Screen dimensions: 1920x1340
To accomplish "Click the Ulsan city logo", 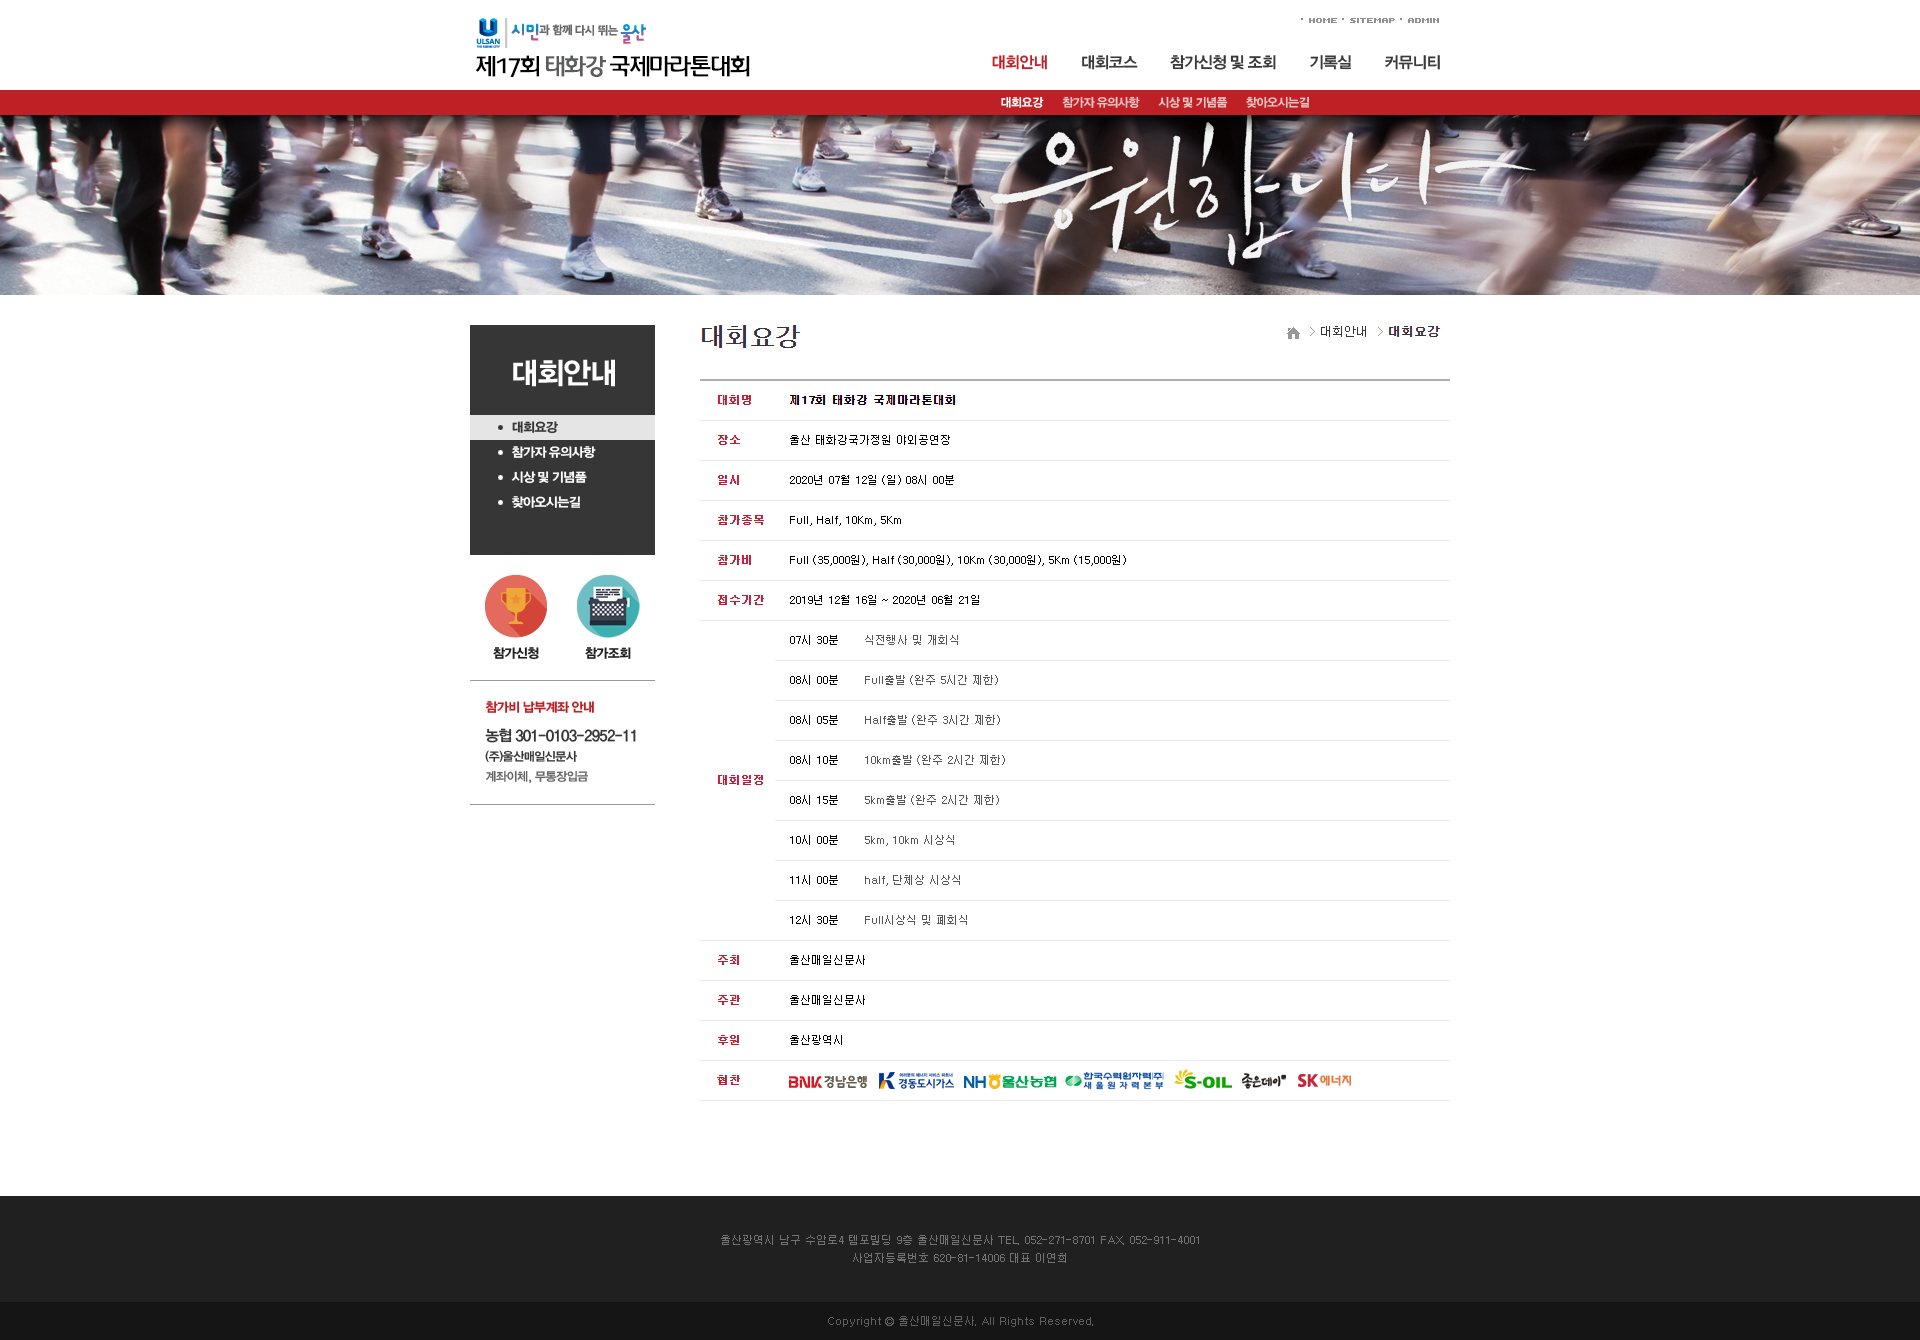I will click(488, 32).
